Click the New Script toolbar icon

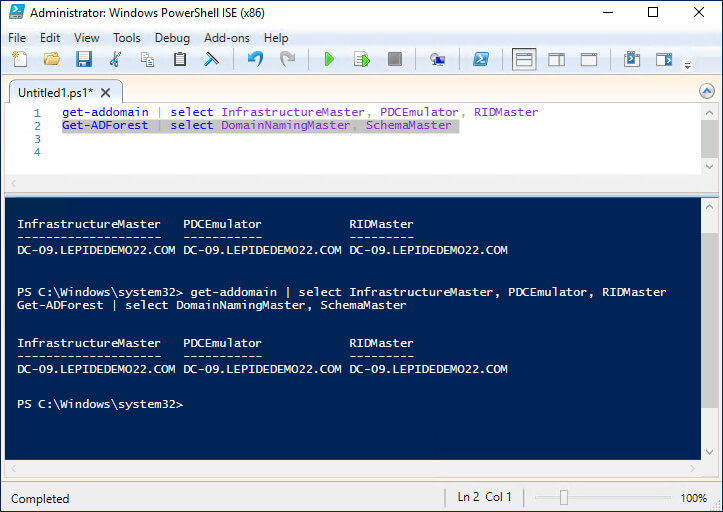pyautogui.click(x=20, y=59)
